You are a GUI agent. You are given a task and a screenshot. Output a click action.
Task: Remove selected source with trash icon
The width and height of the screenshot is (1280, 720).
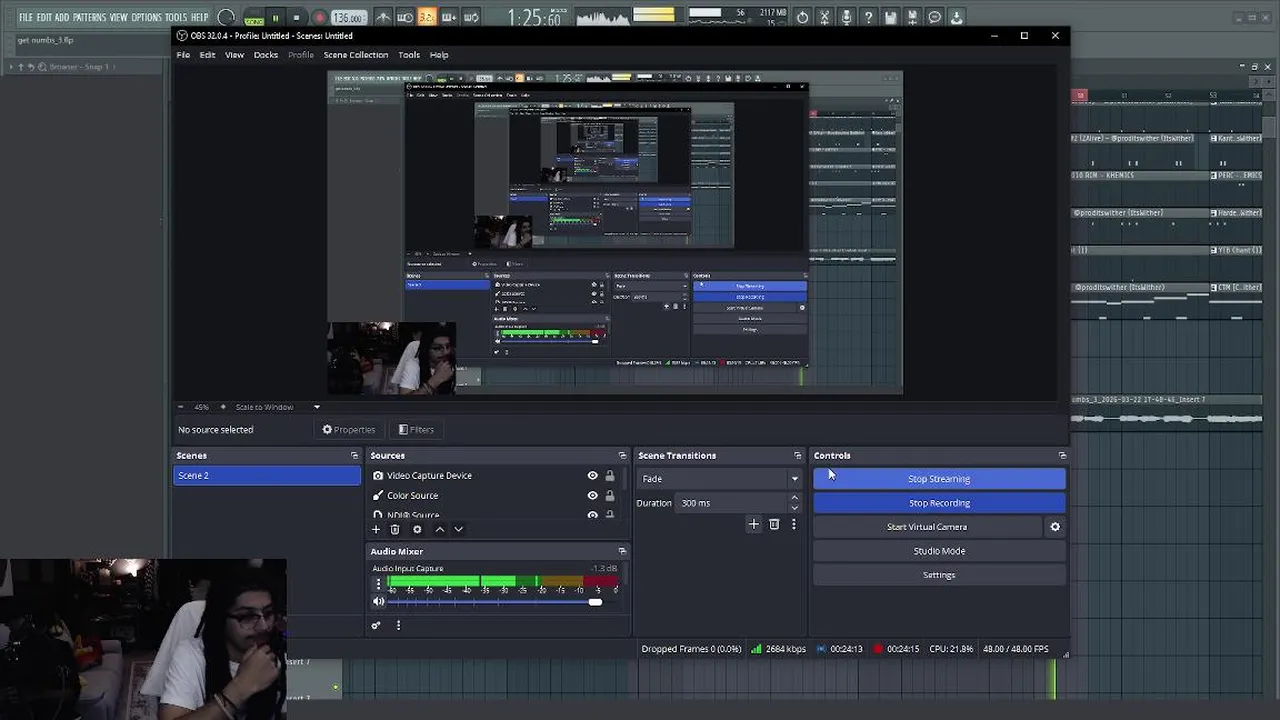[395, 530]
